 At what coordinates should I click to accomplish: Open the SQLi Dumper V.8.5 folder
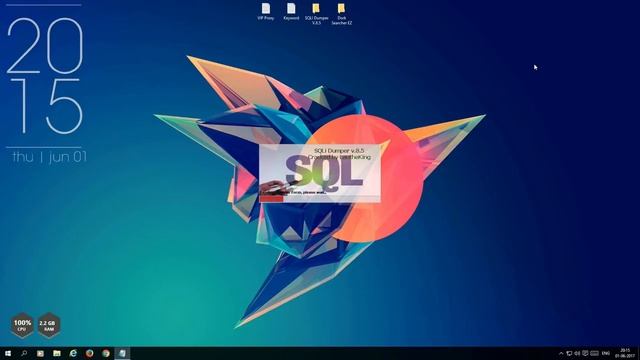click(x=316, y=14)
